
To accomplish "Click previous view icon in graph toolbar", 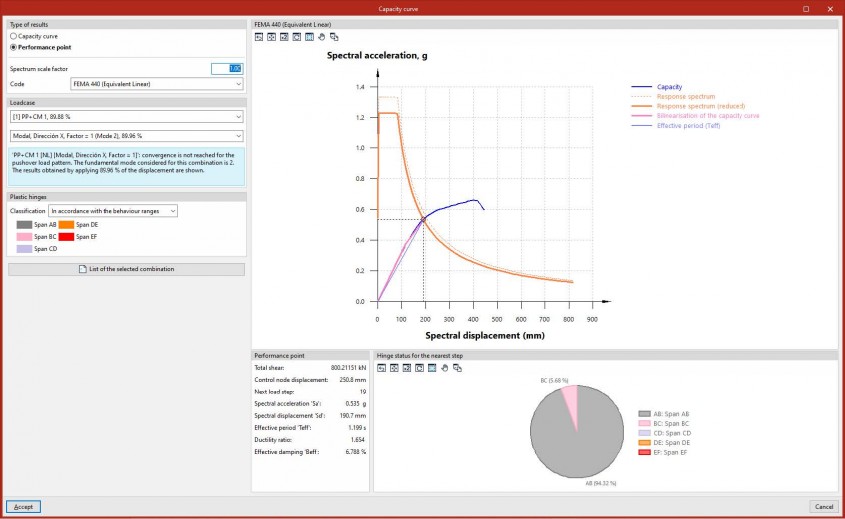I will (x=259, y=37).
